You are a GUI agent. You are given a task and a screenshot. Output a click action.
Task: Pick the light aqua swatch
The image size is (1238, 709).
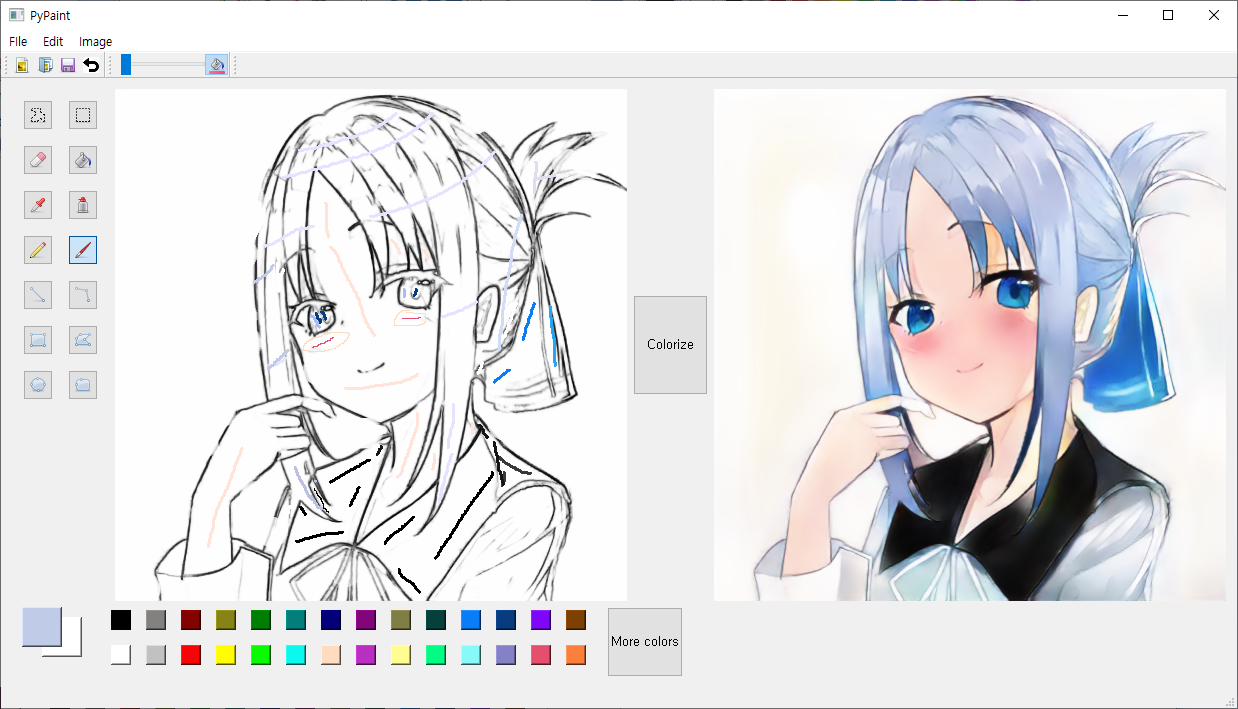[471, 655]
